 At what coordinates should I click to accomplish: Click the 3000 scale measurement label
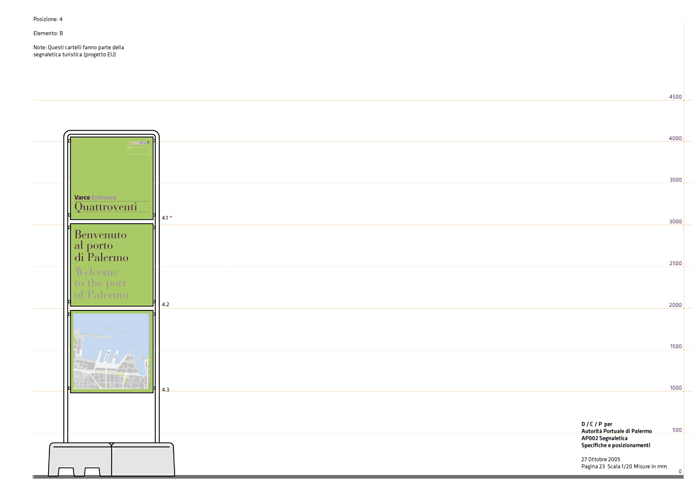[675, 222]
